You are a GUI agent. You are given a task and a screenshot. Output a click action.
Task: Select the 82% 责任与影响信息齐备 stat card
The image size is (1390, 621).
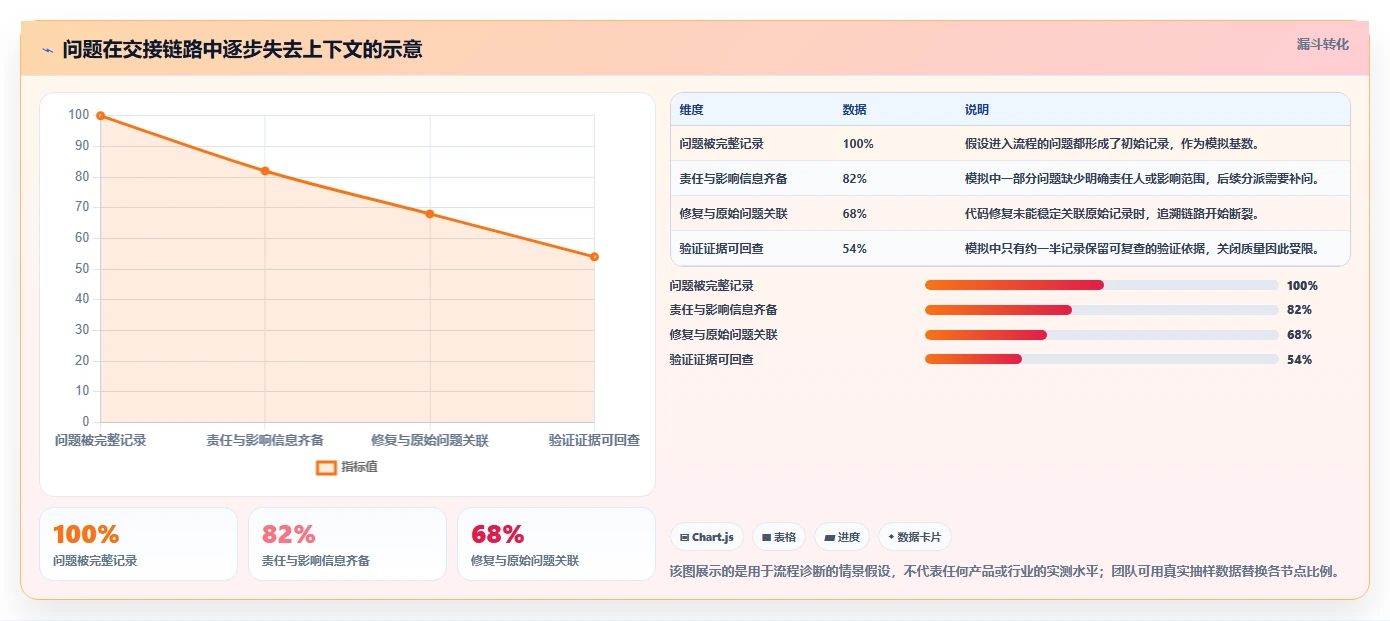[x=347, y=544]
